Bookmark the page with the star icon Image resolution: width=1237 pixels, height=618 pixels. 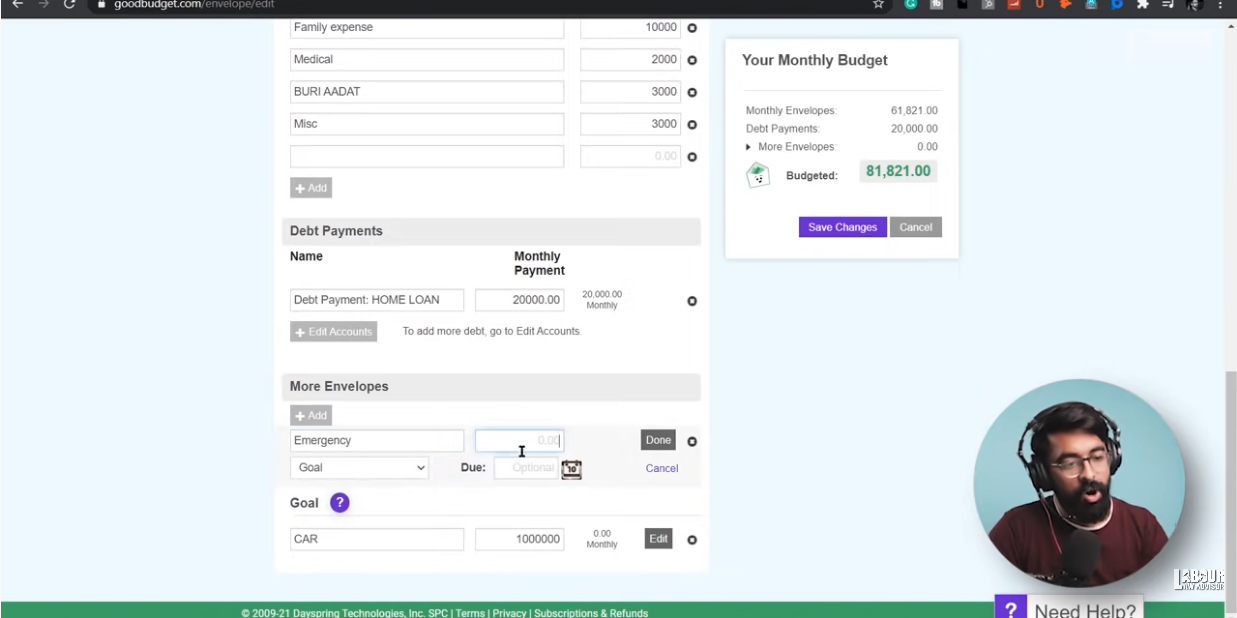pyautogui.click(x=877, y=5)
